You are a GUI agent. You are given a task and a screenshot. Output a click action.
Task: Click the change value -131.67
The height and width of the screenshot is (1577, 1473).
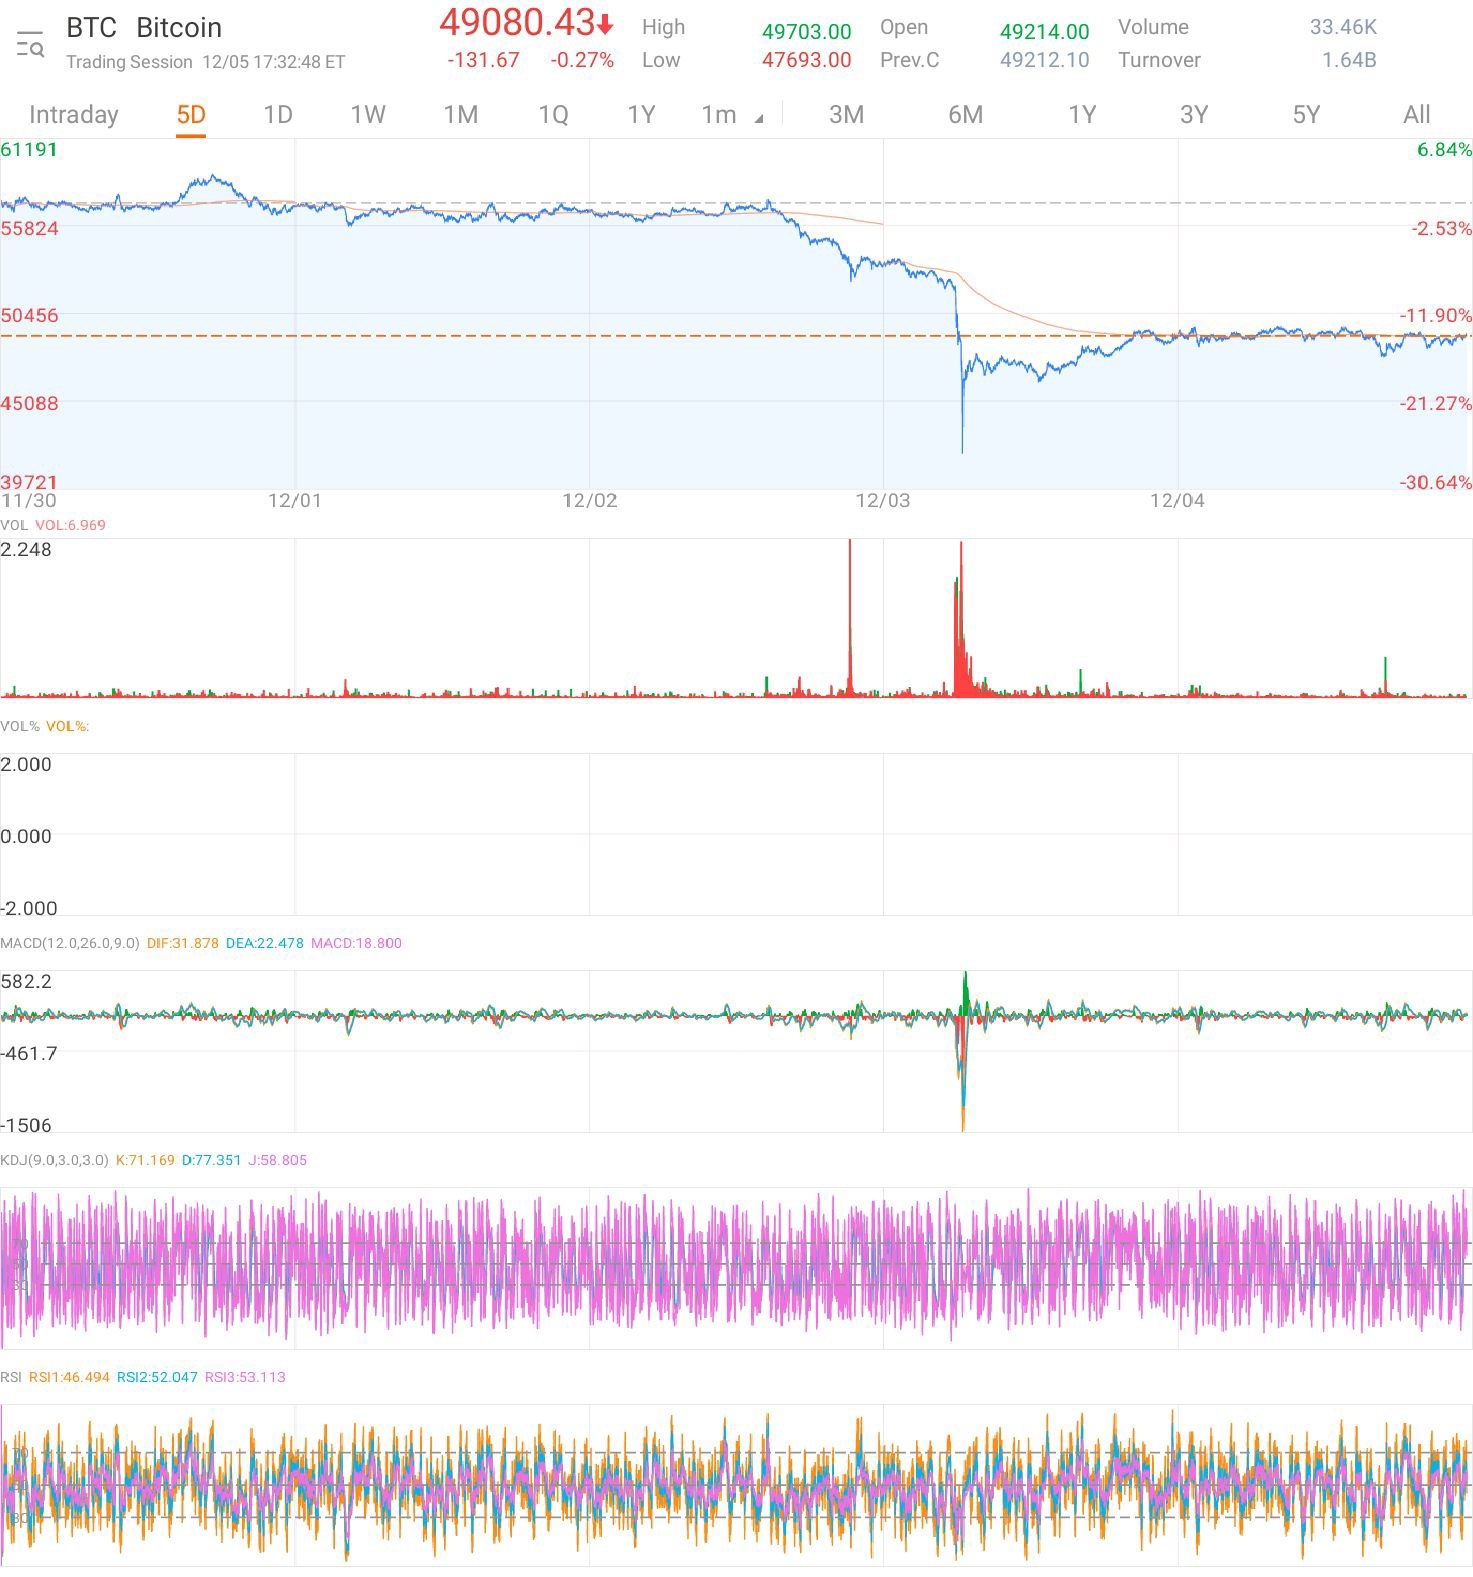click(x=483, y=60)
